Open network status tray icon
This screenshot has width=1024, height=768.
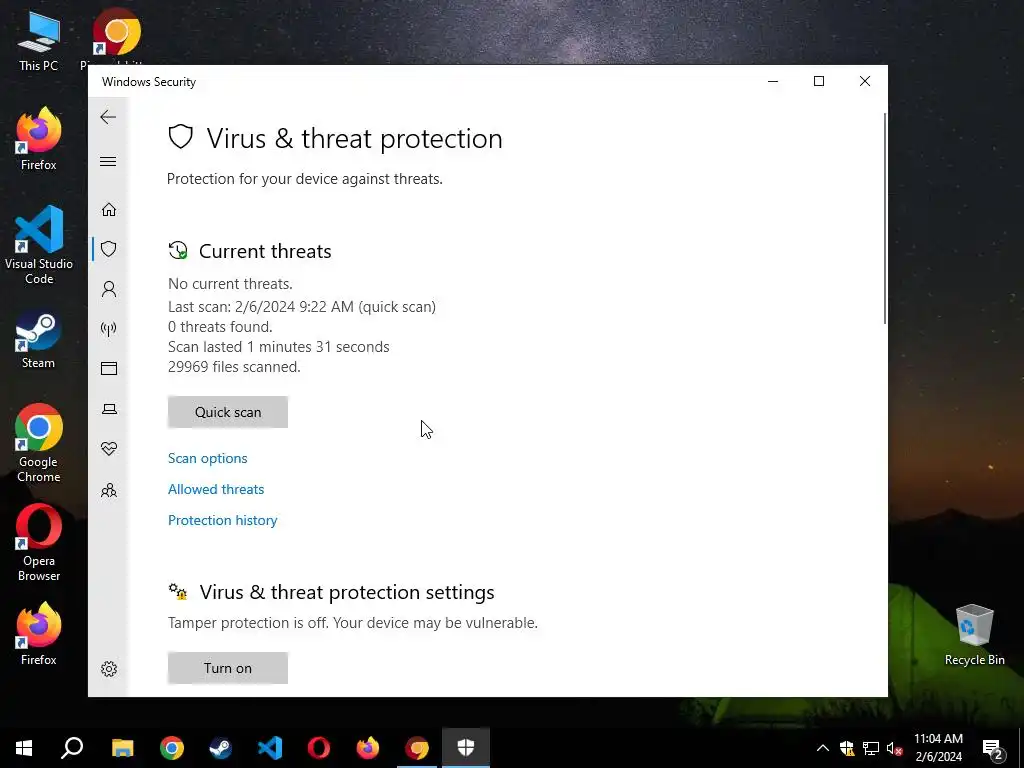[871, 748]
